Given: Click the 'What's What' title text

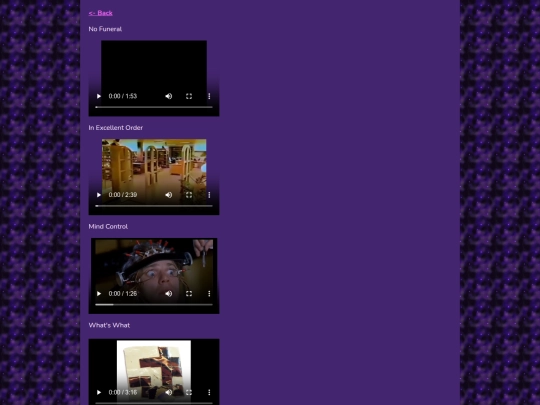Looking at the screenshot, I should (109, 325).
